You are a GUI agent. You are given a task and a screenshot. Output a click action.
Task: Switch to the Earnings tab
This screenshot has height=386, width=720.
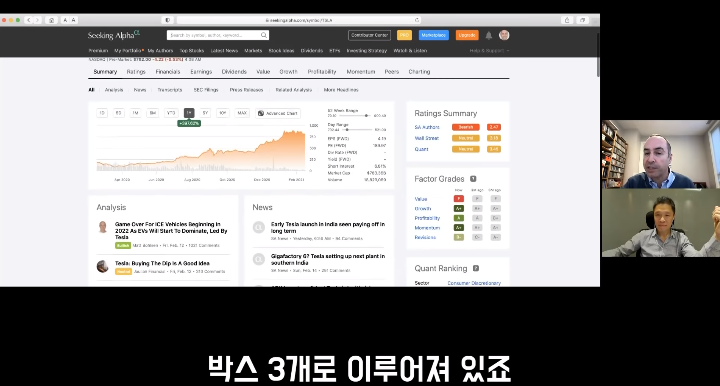tap(201, 72)
